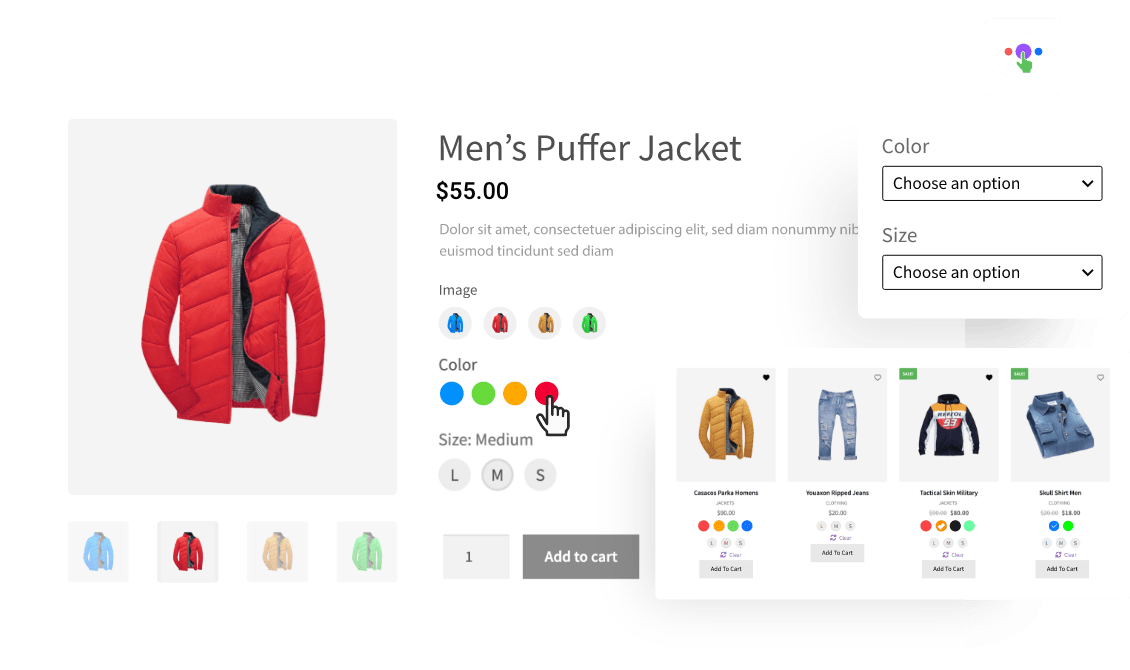
Task: Click the Size dropdown chevron arrow
Action: 1087,272
